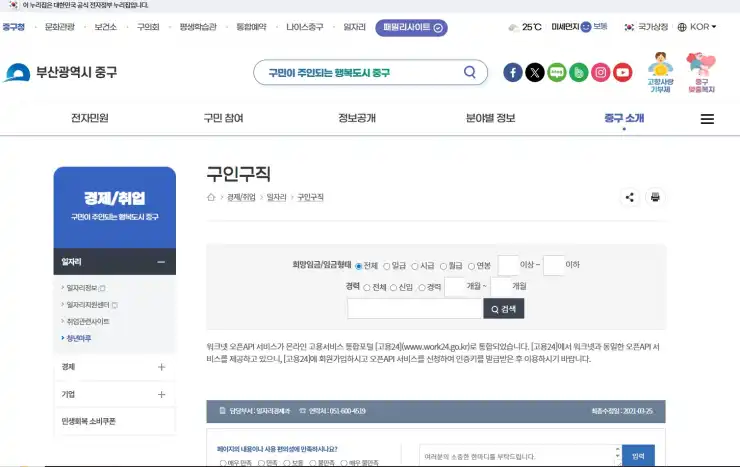Screen dimensions: 740x467
Task: Go to the 일자리 top link
Action: (x=354, y=27)
